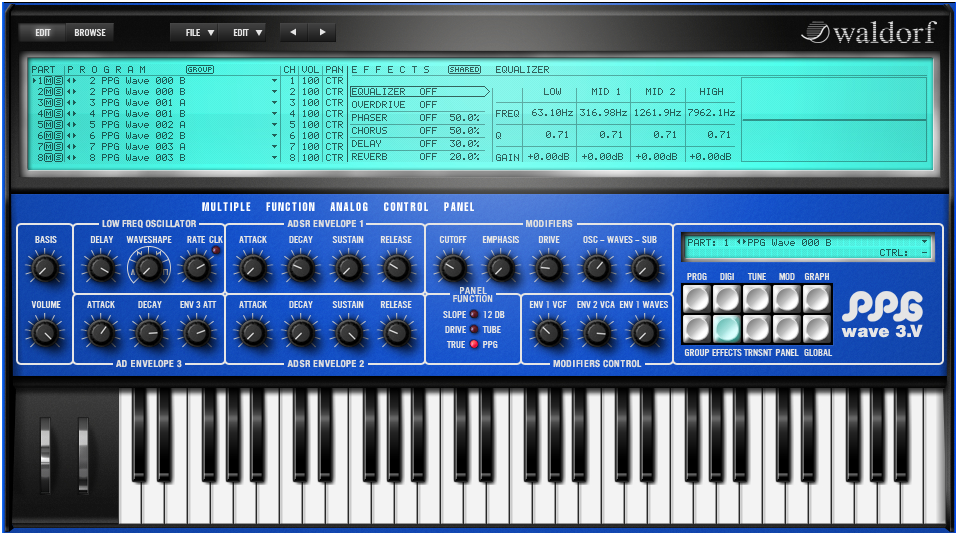Click the LFO RATE knob

click(x=197, y=268)
